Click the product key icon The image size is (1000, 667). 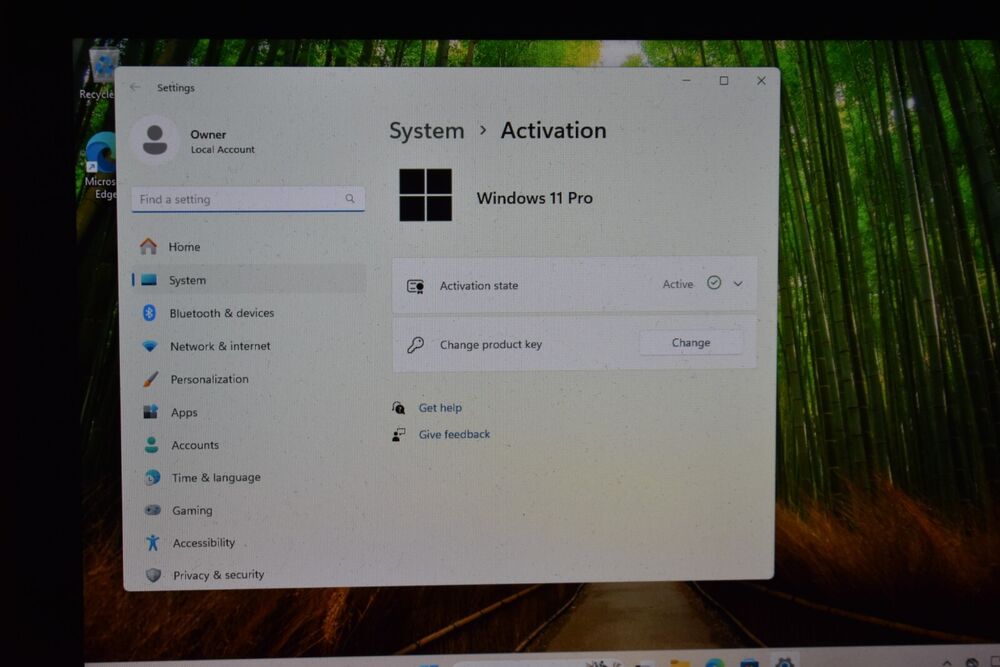click(415, 345)
